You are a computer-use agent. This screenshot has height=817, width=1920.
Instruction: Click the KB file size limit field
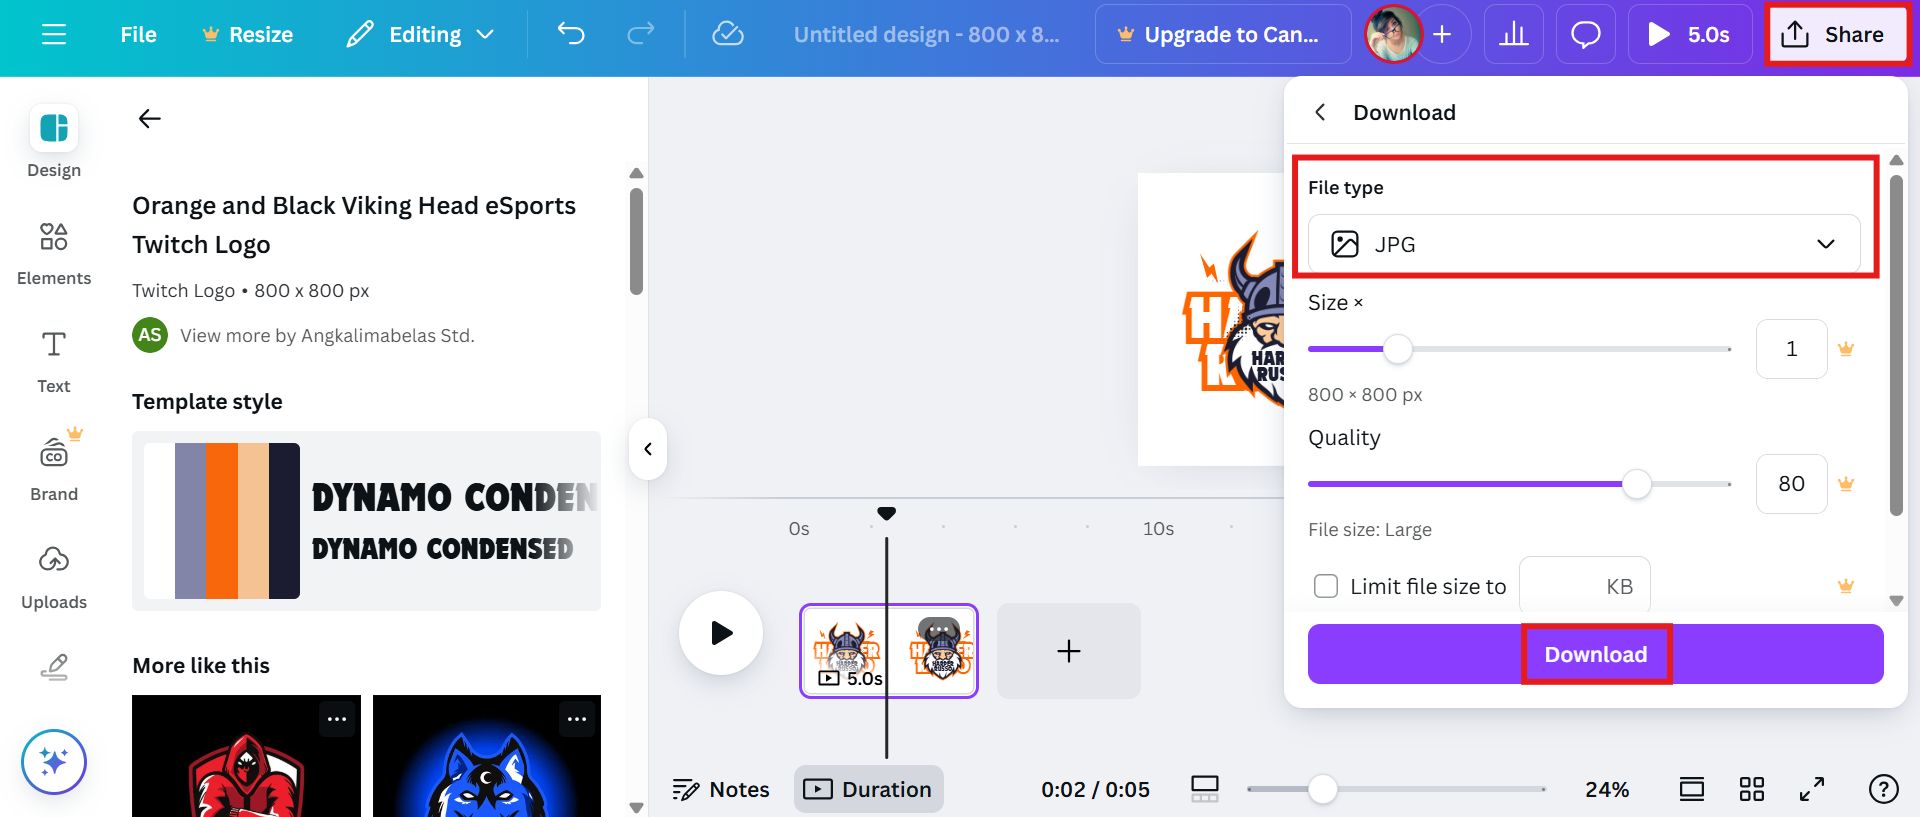coord(1584,586)
